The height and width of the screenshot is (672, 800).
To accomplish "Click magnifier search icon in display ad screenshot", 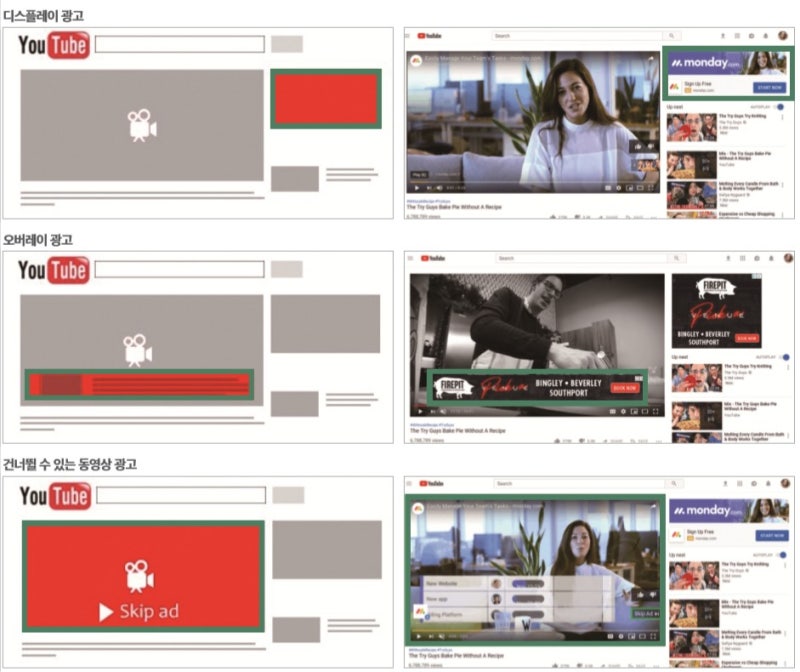I will click(671, 36).
